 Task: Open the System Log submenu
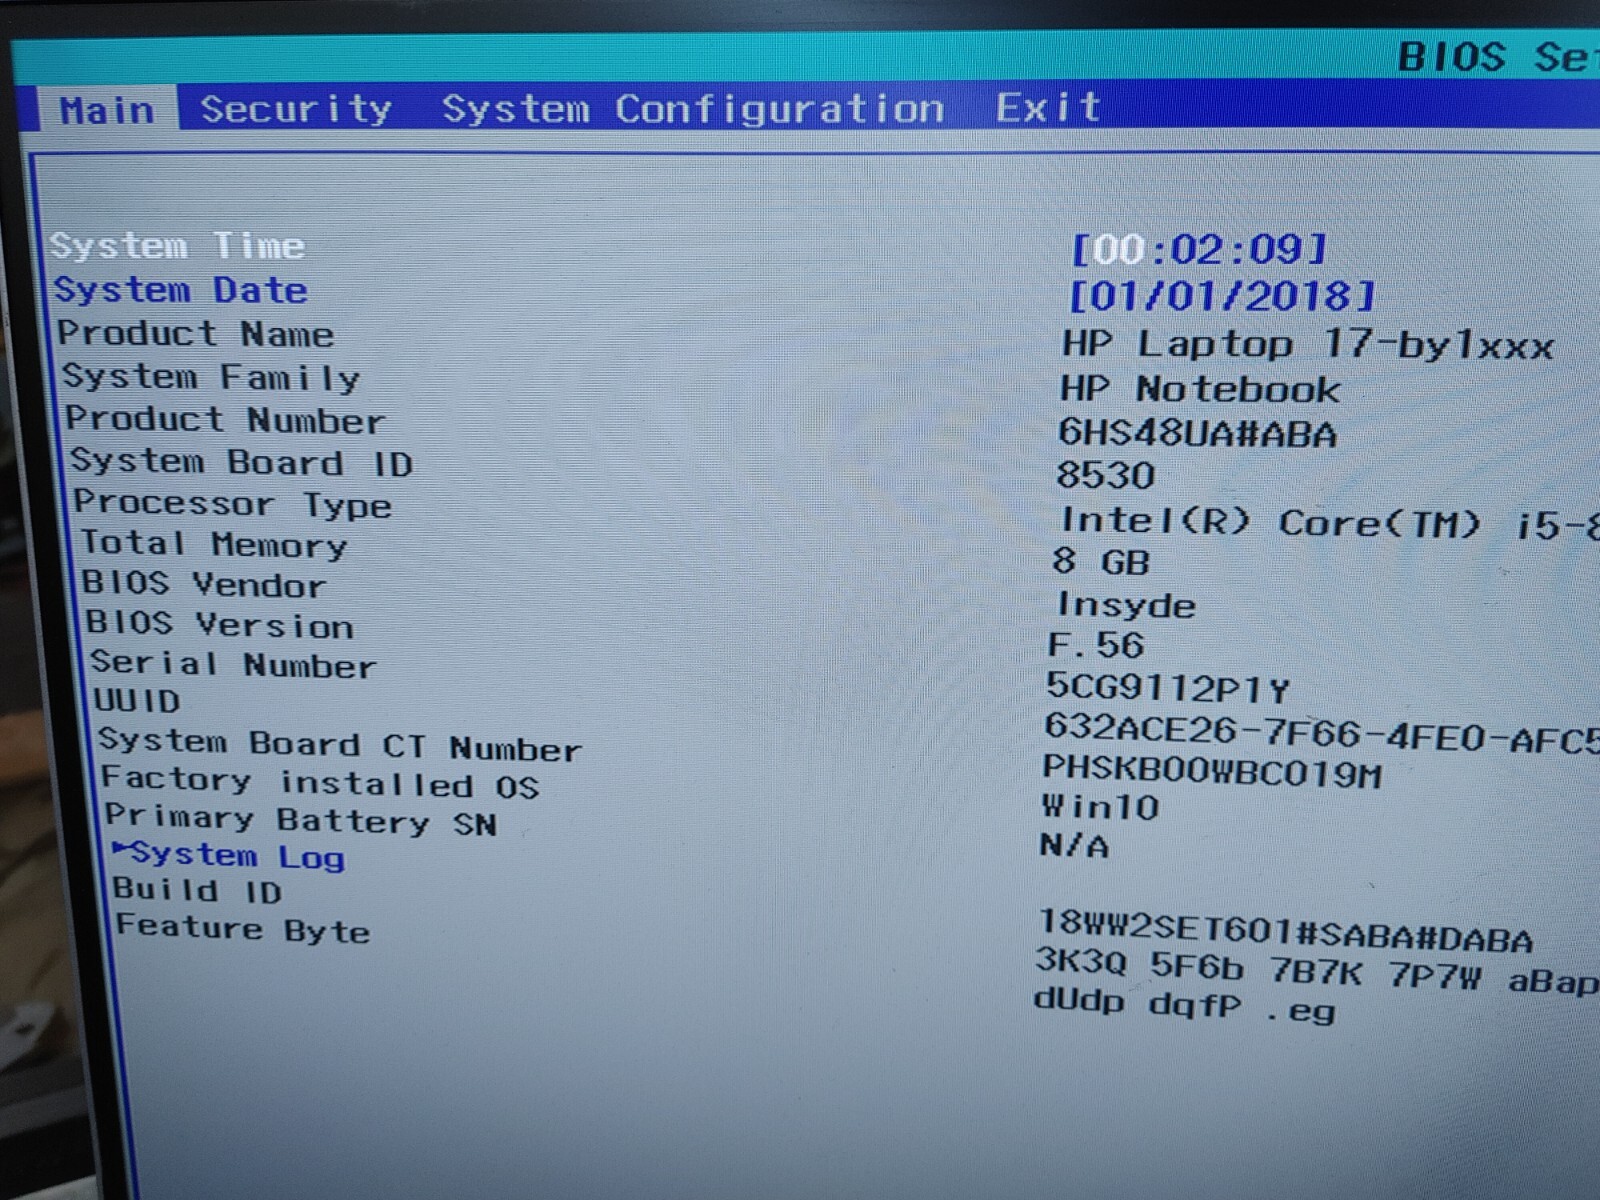pyautogui.click(x=238, y=856)
